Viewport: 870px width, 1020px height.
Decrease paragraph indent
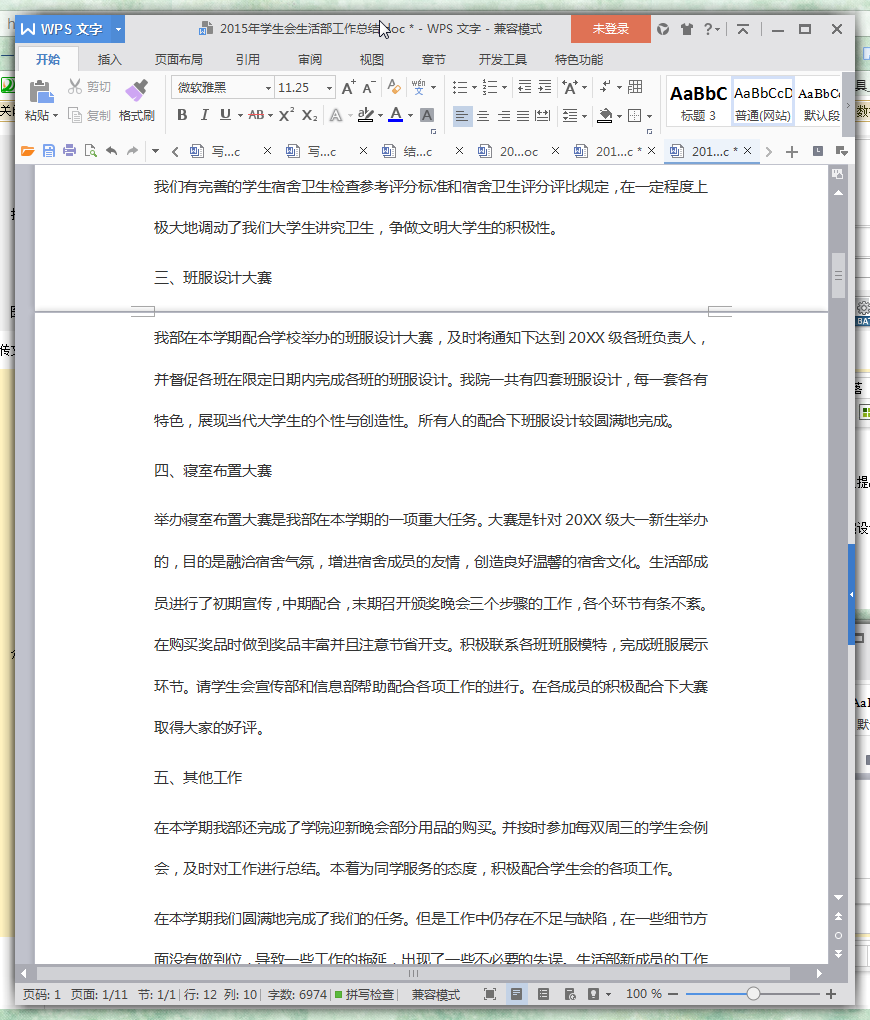coord(524,87)
